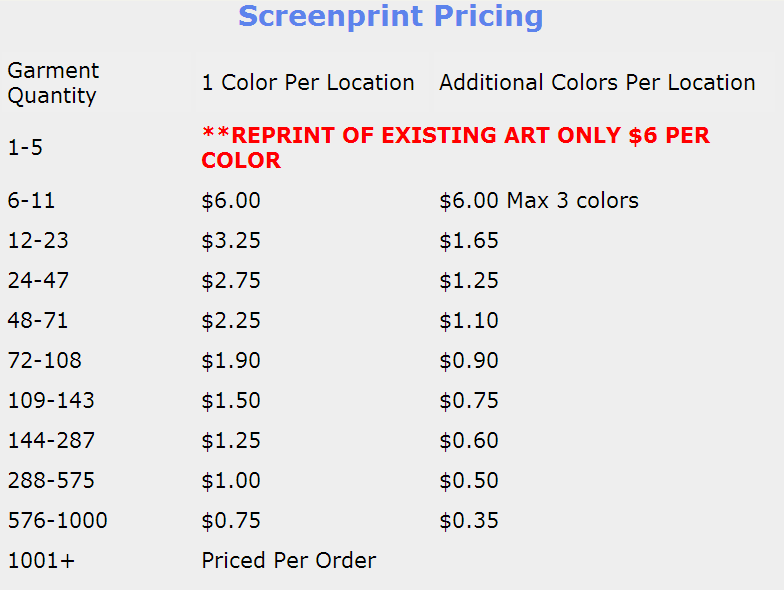Select the 288-575 quantity row label
Image resolution: width=784 pixels, height=590 pixels.
pos(51,481)
